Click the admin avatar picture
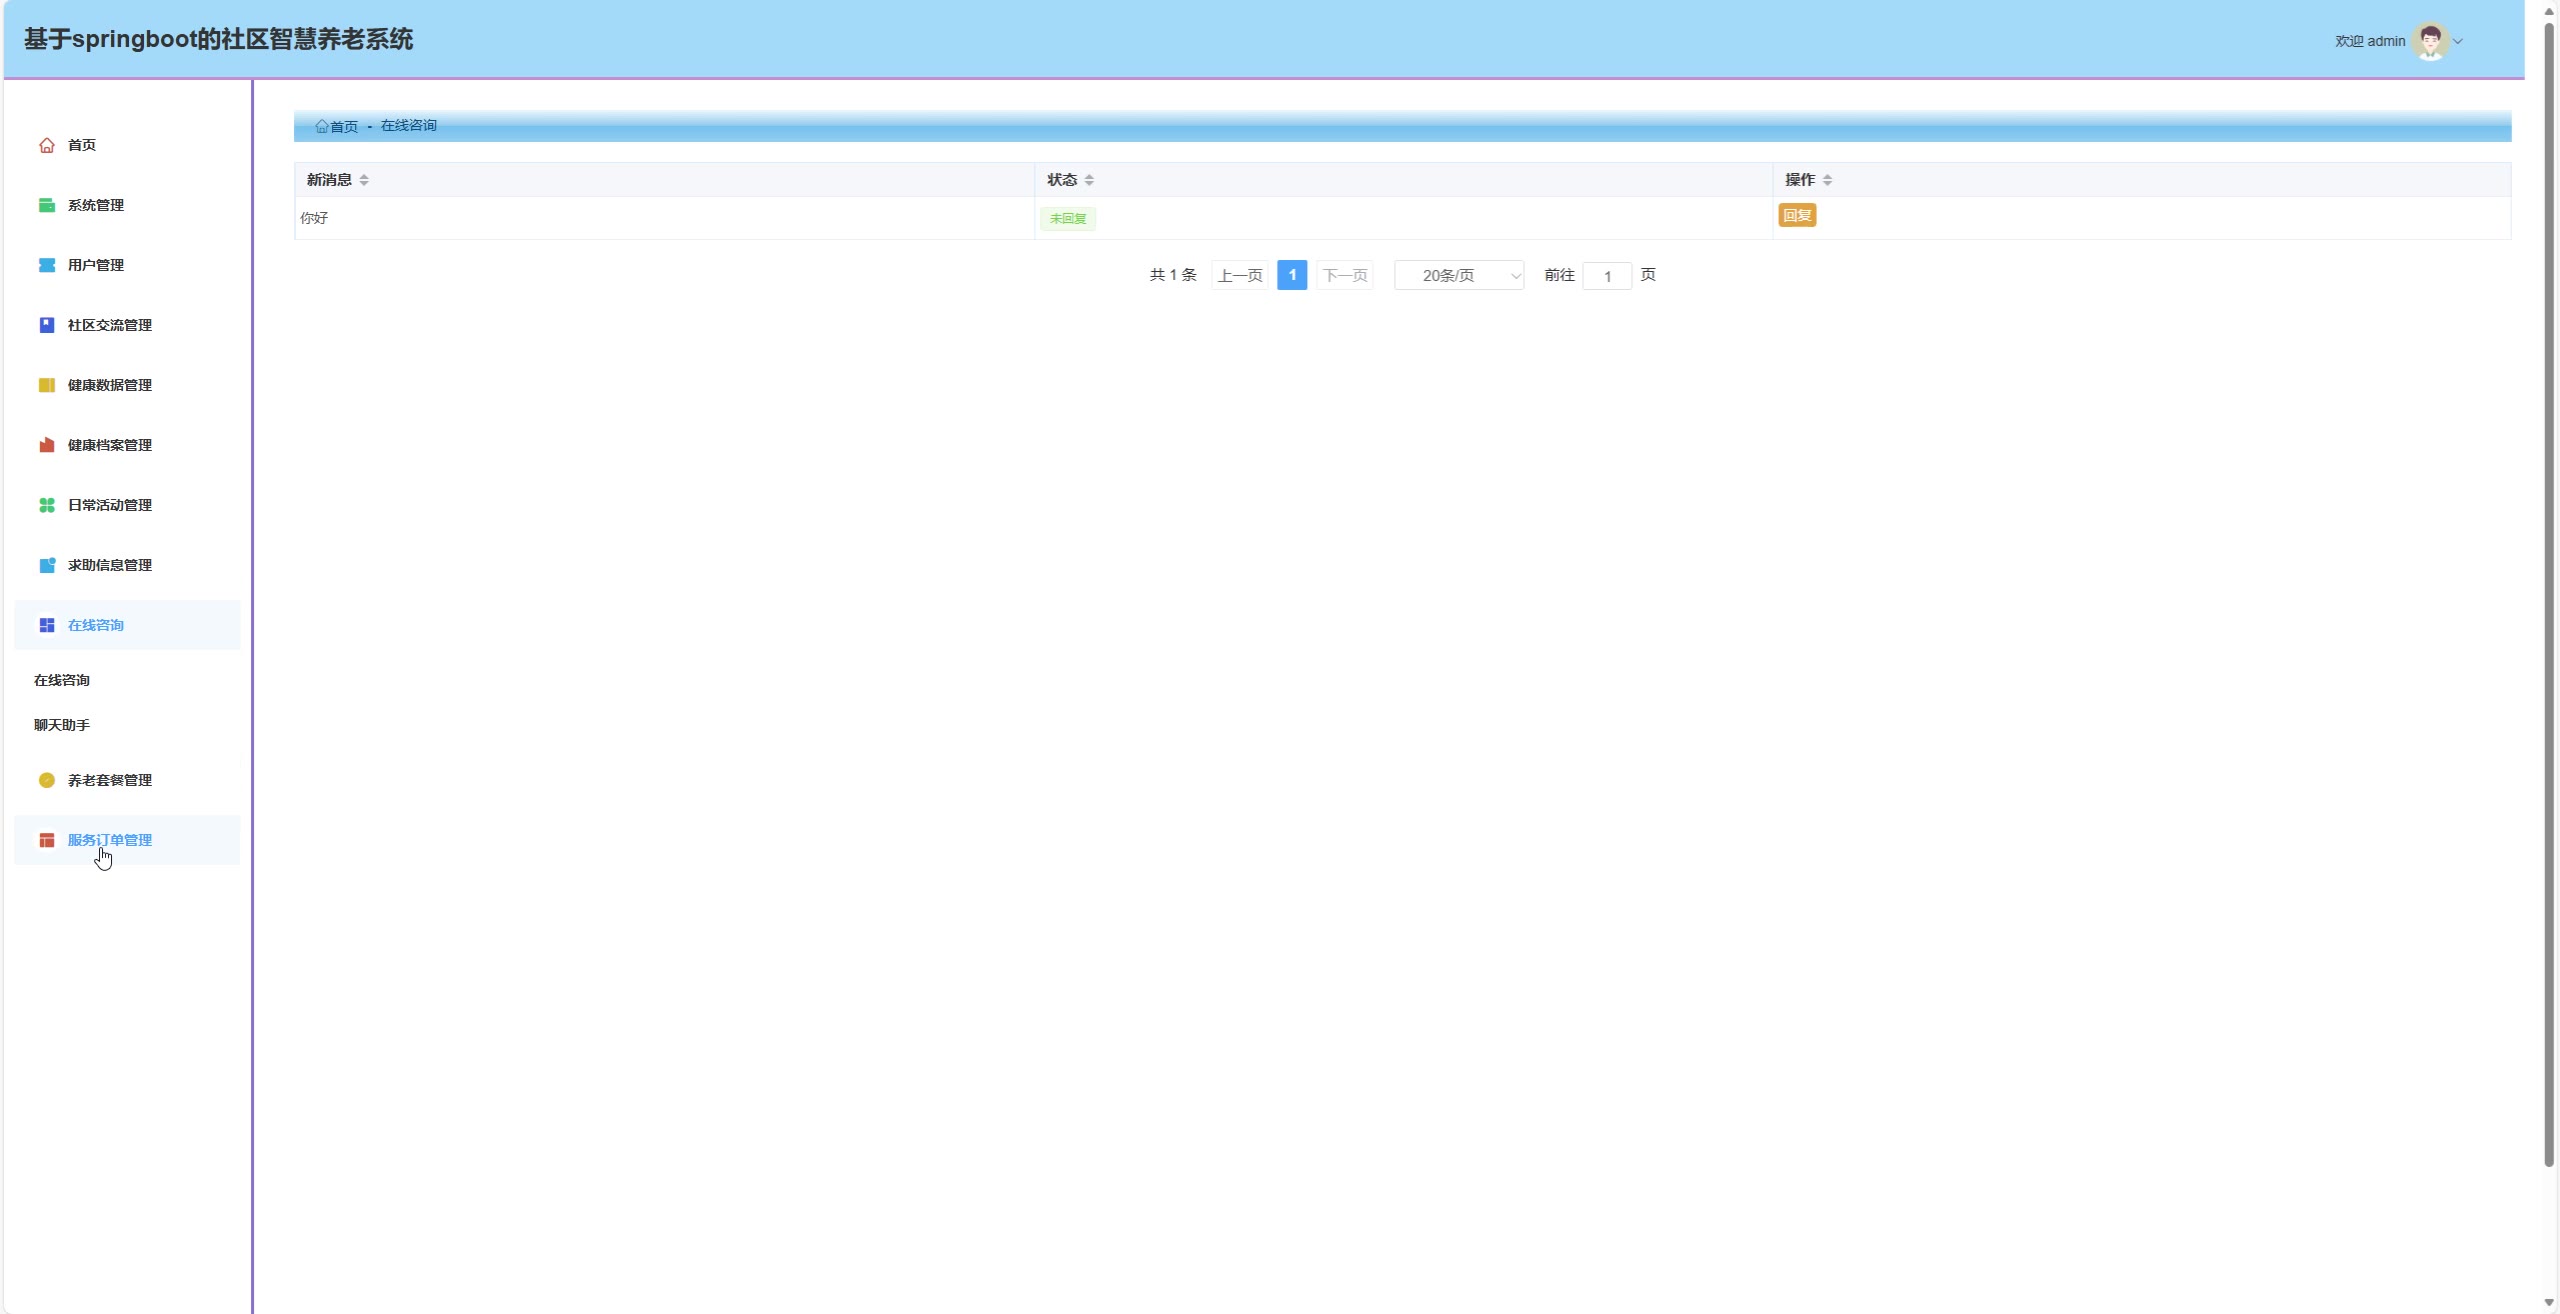The height and width of the screenshot is (1314, 2560). [x=2430, y=41]
